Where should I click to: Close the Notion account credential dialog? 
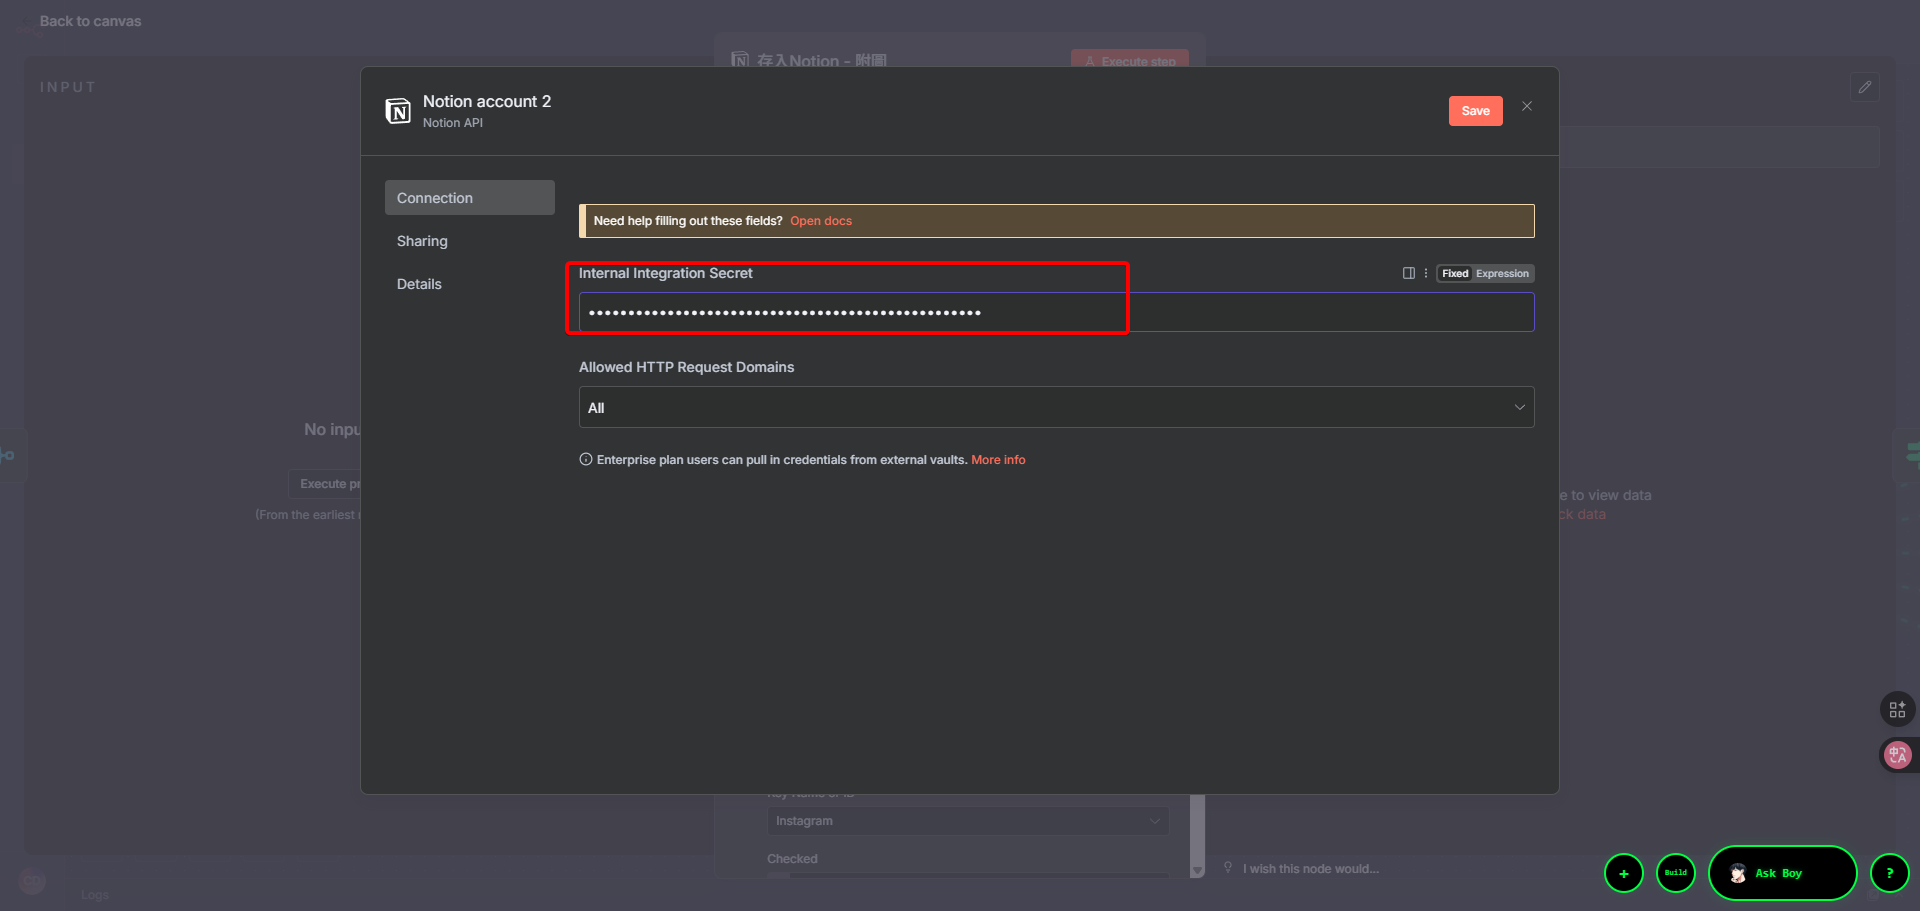pos(1526,106)
